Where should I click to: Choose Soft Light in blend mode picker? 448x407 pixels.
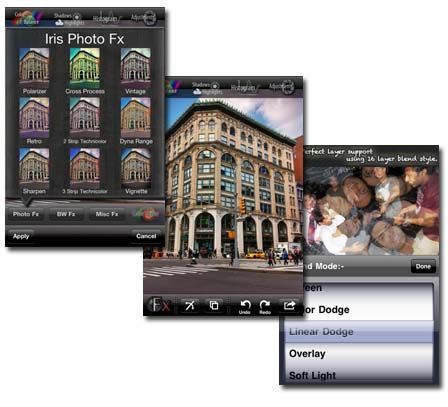(359, 375)
